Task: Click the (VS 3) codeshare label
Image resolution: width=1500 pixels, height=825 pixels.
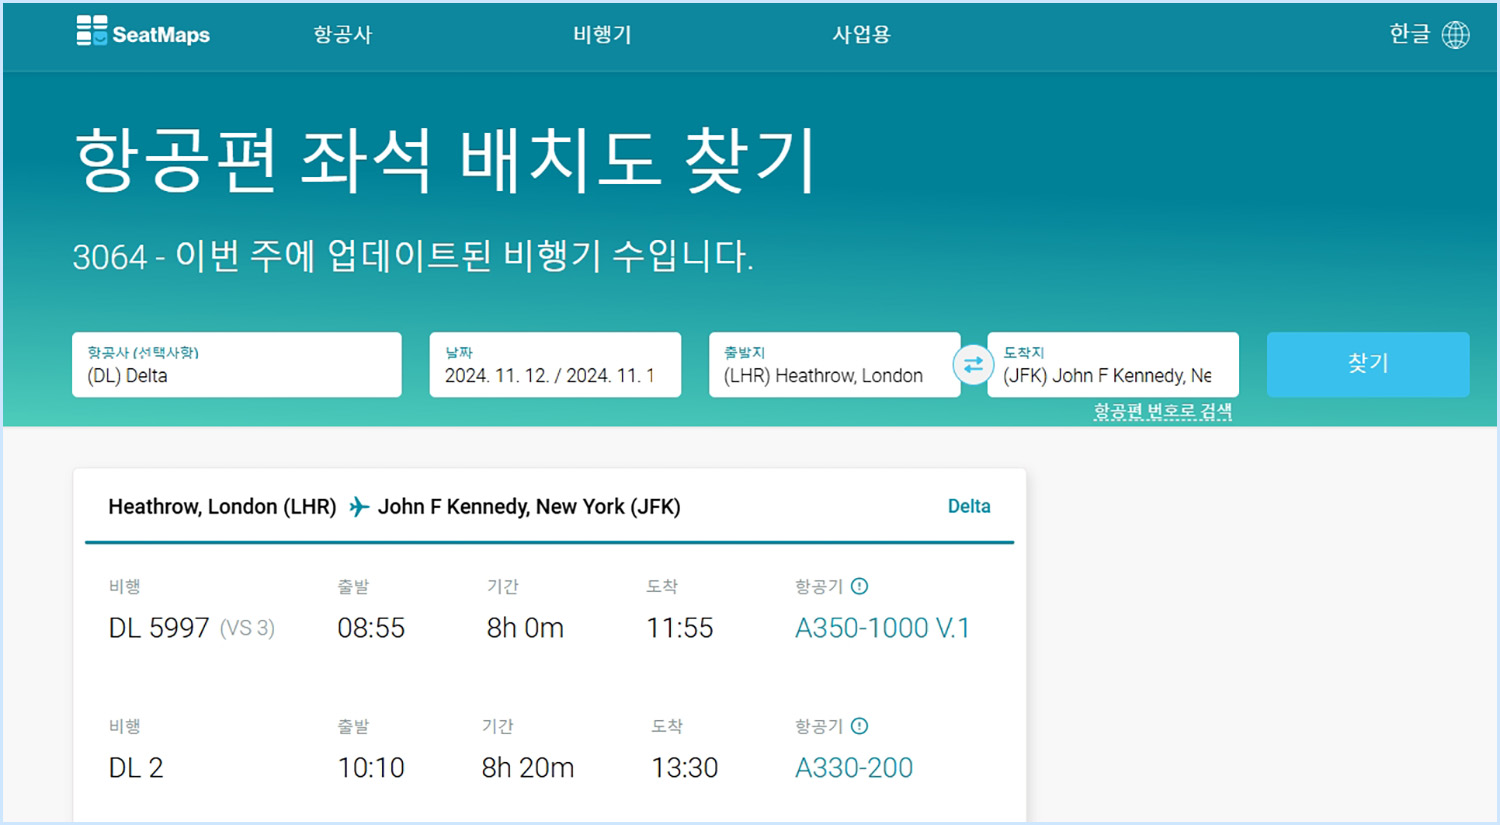Action: coord(247,628)
